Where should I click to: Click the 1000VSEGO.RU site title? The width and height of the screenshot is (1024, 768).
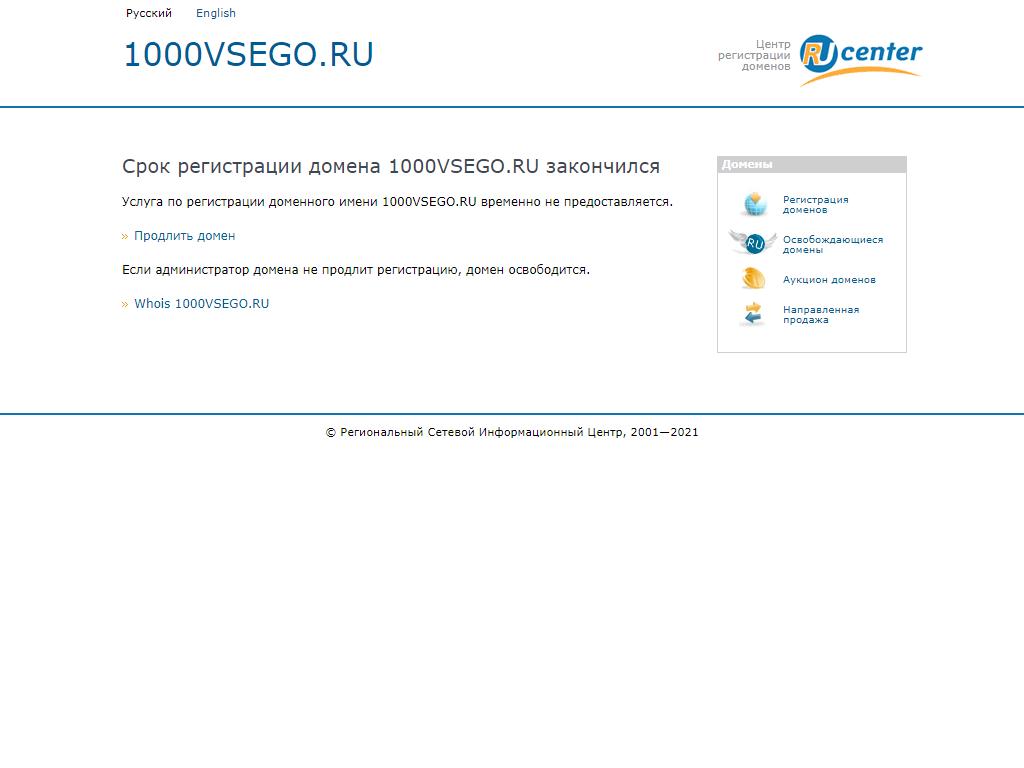pos(248,55)
